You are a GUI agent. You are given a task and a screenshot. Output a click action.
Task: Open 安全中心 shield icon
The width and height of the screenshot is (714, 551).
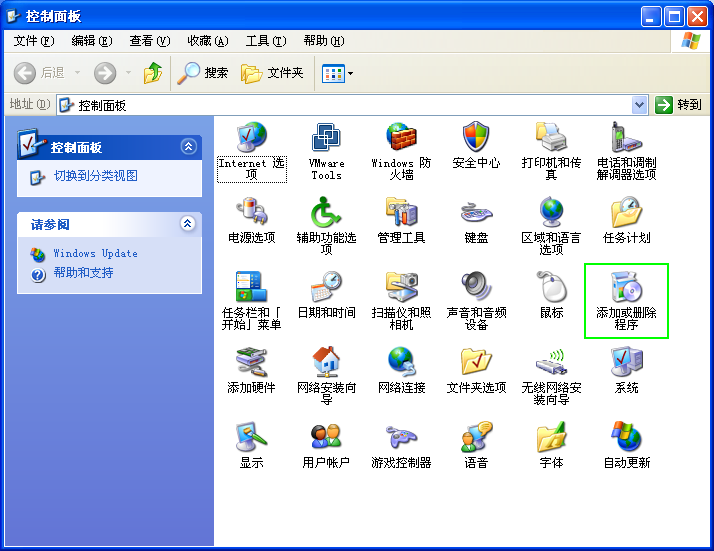click(x=476, y=137)
